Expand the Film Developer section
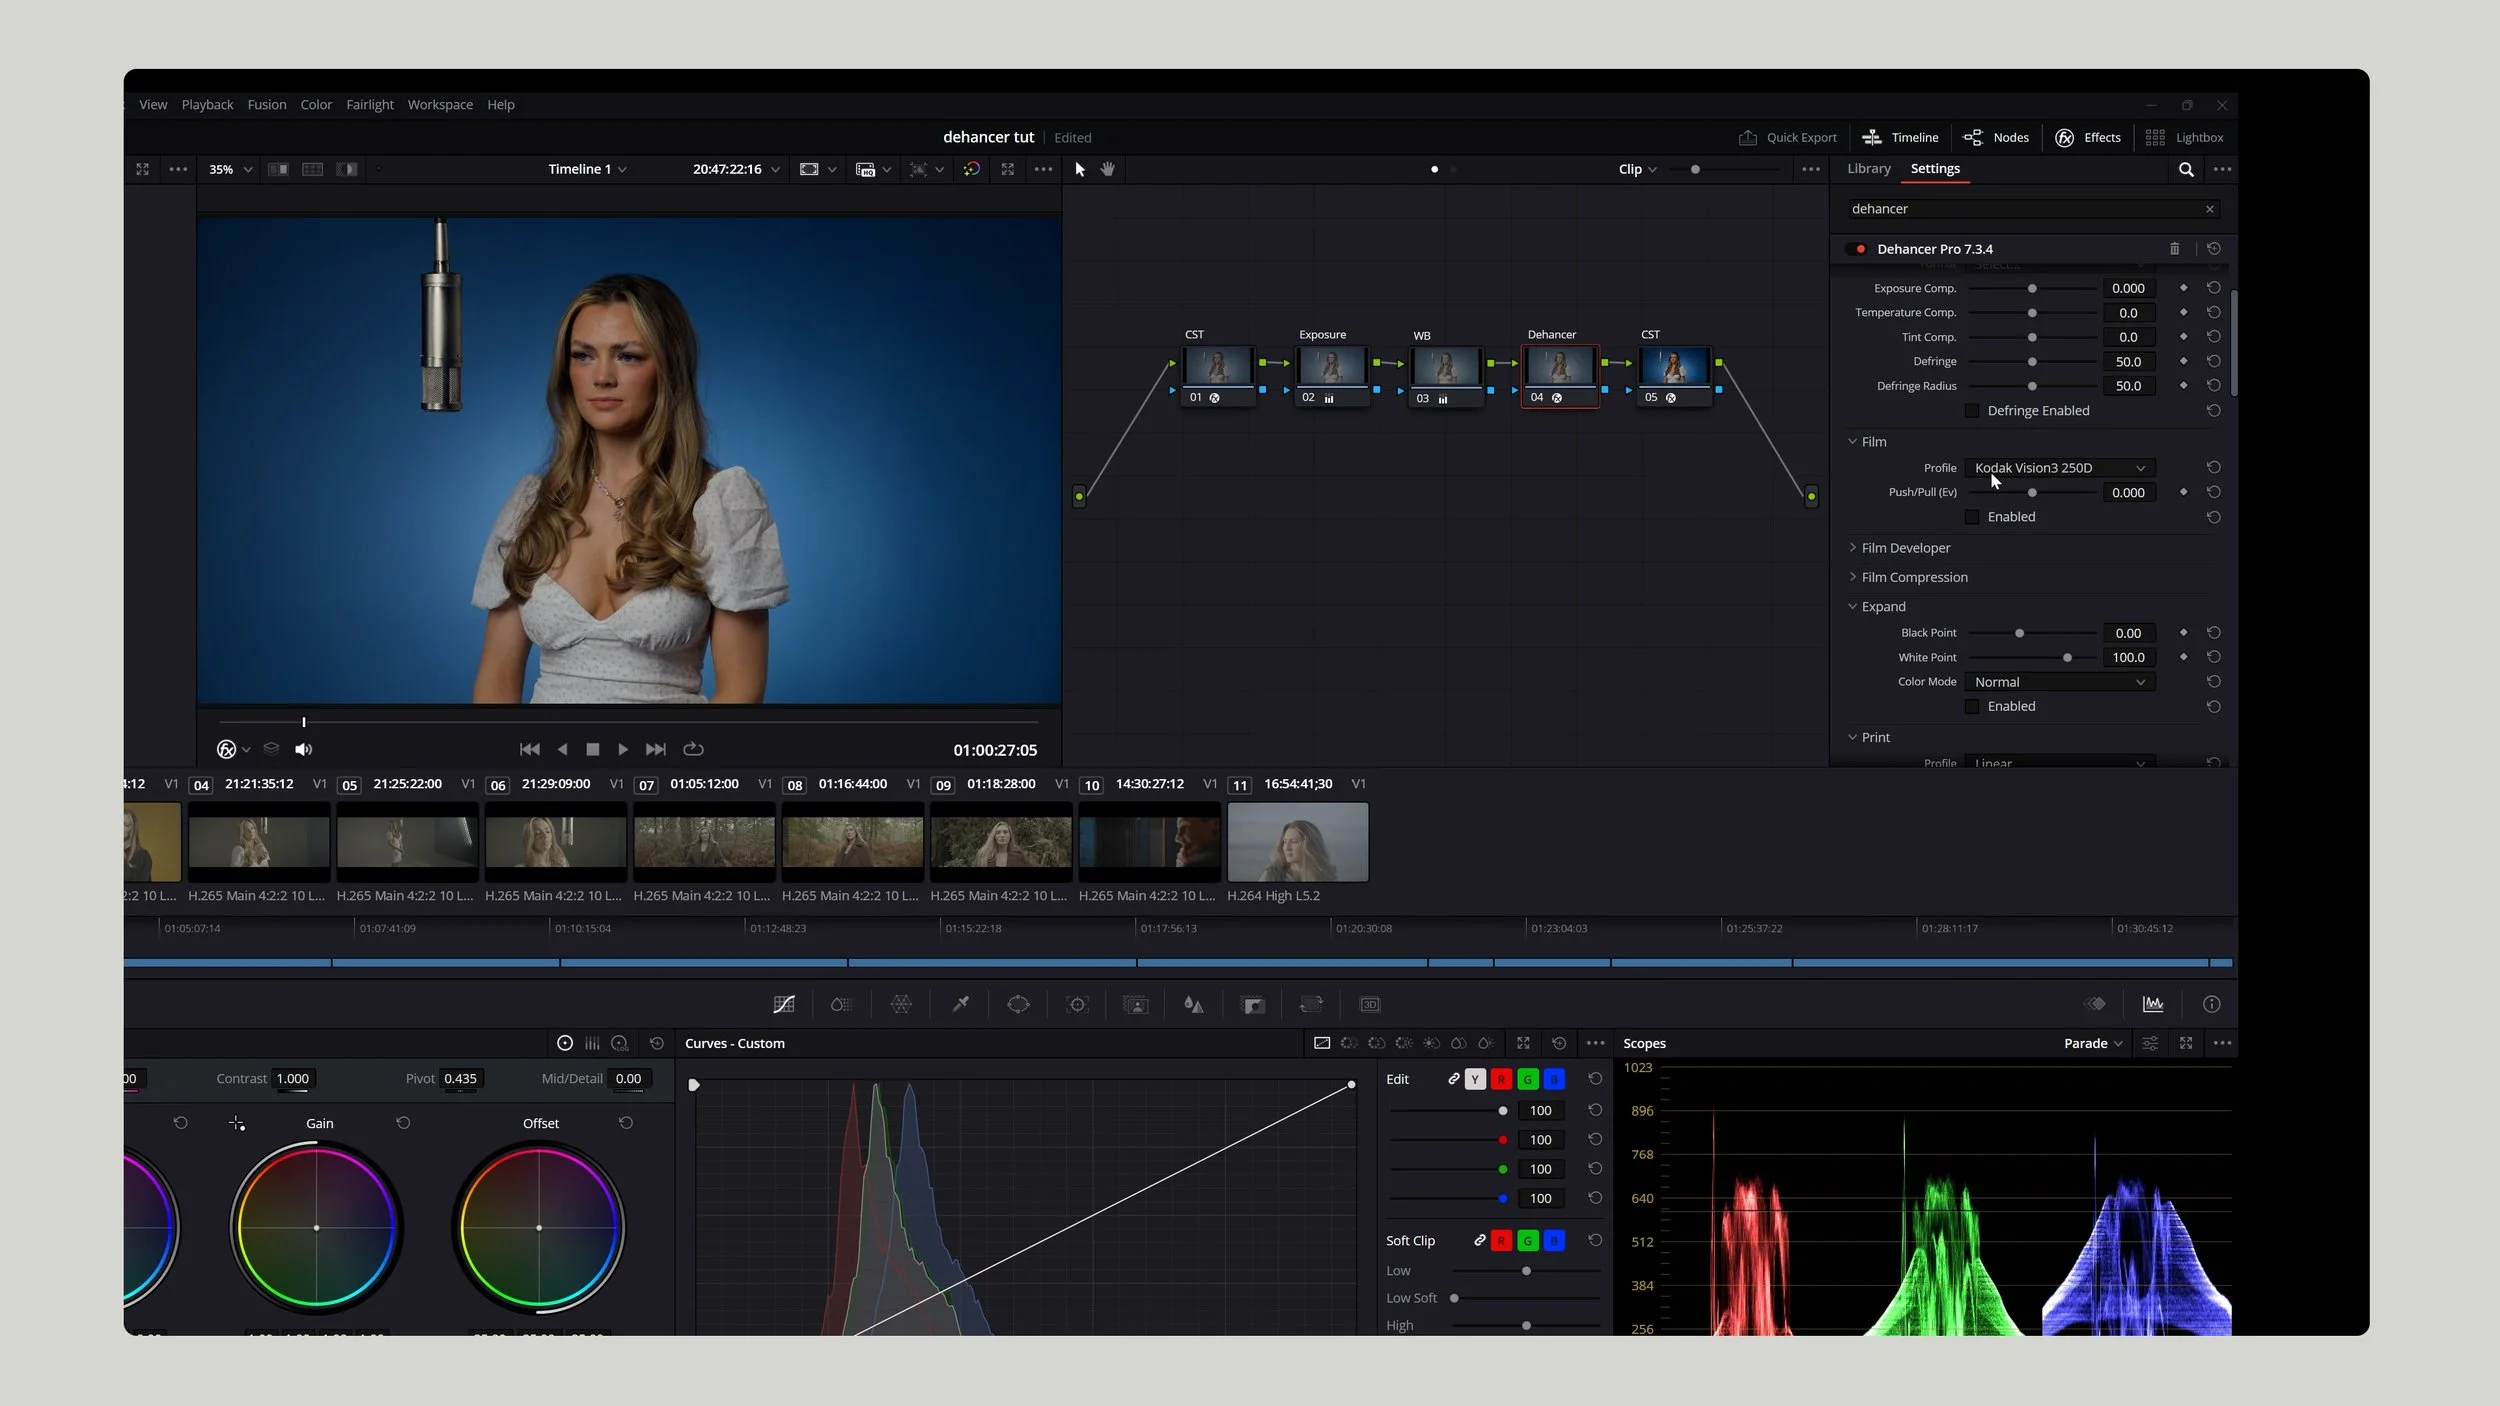 [1905, 548]
